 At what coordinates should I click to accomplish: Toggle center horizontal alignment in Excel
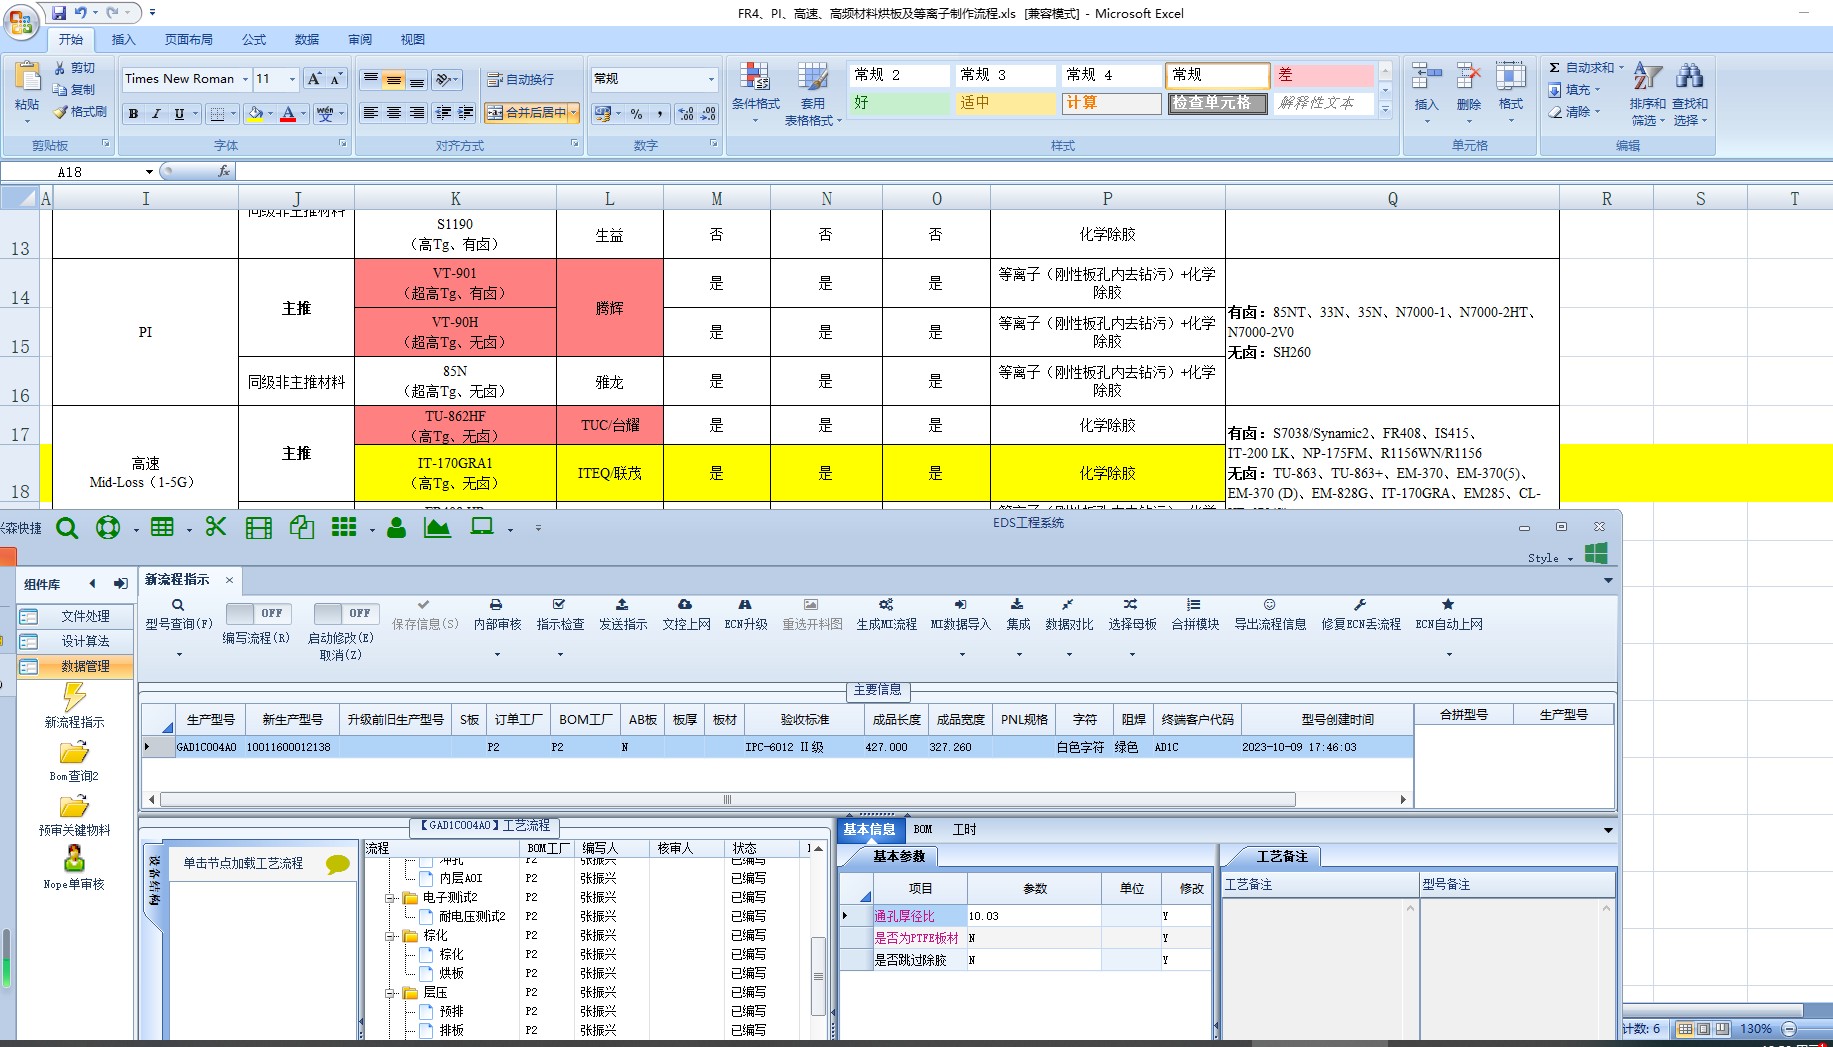(x=394, y=113)
